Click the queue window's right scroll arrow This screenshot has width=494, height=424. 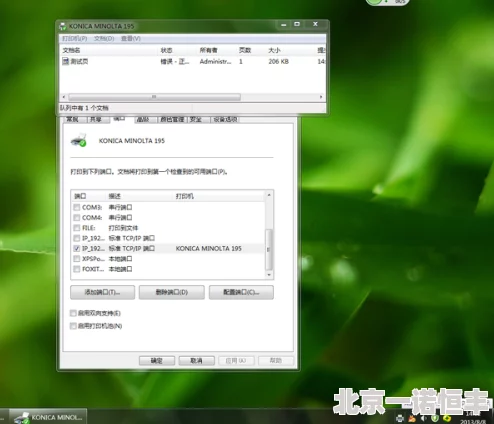321,97
